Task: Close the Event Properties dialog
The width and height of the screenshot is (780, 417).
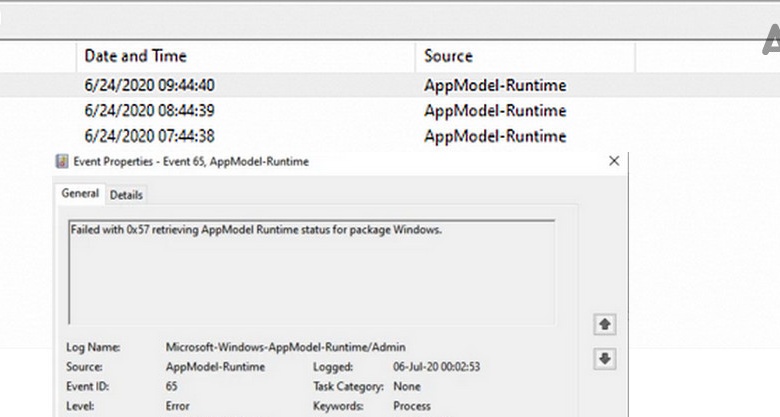Action: (614, 161)
